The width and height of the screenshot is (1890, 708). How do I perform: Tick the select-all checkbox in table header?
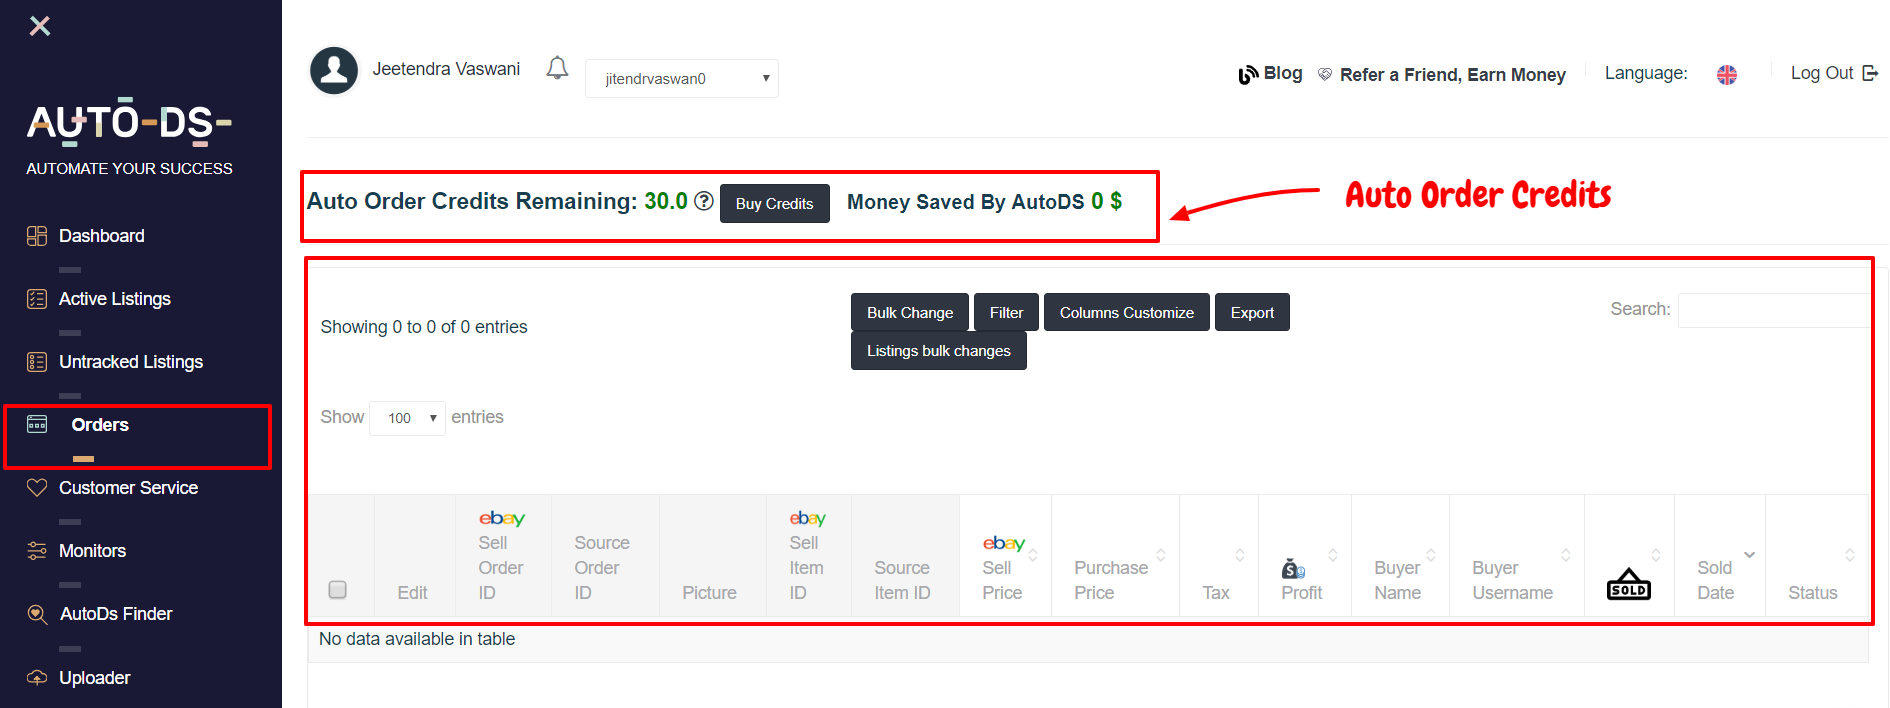tap(338, 590)
